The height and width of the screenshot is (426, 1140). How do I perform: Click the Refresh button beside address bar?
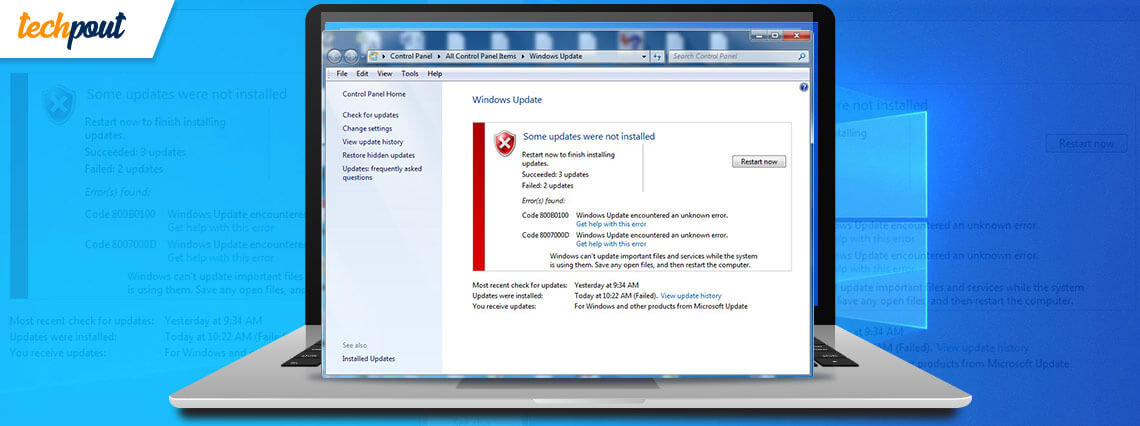pos(657,56)
